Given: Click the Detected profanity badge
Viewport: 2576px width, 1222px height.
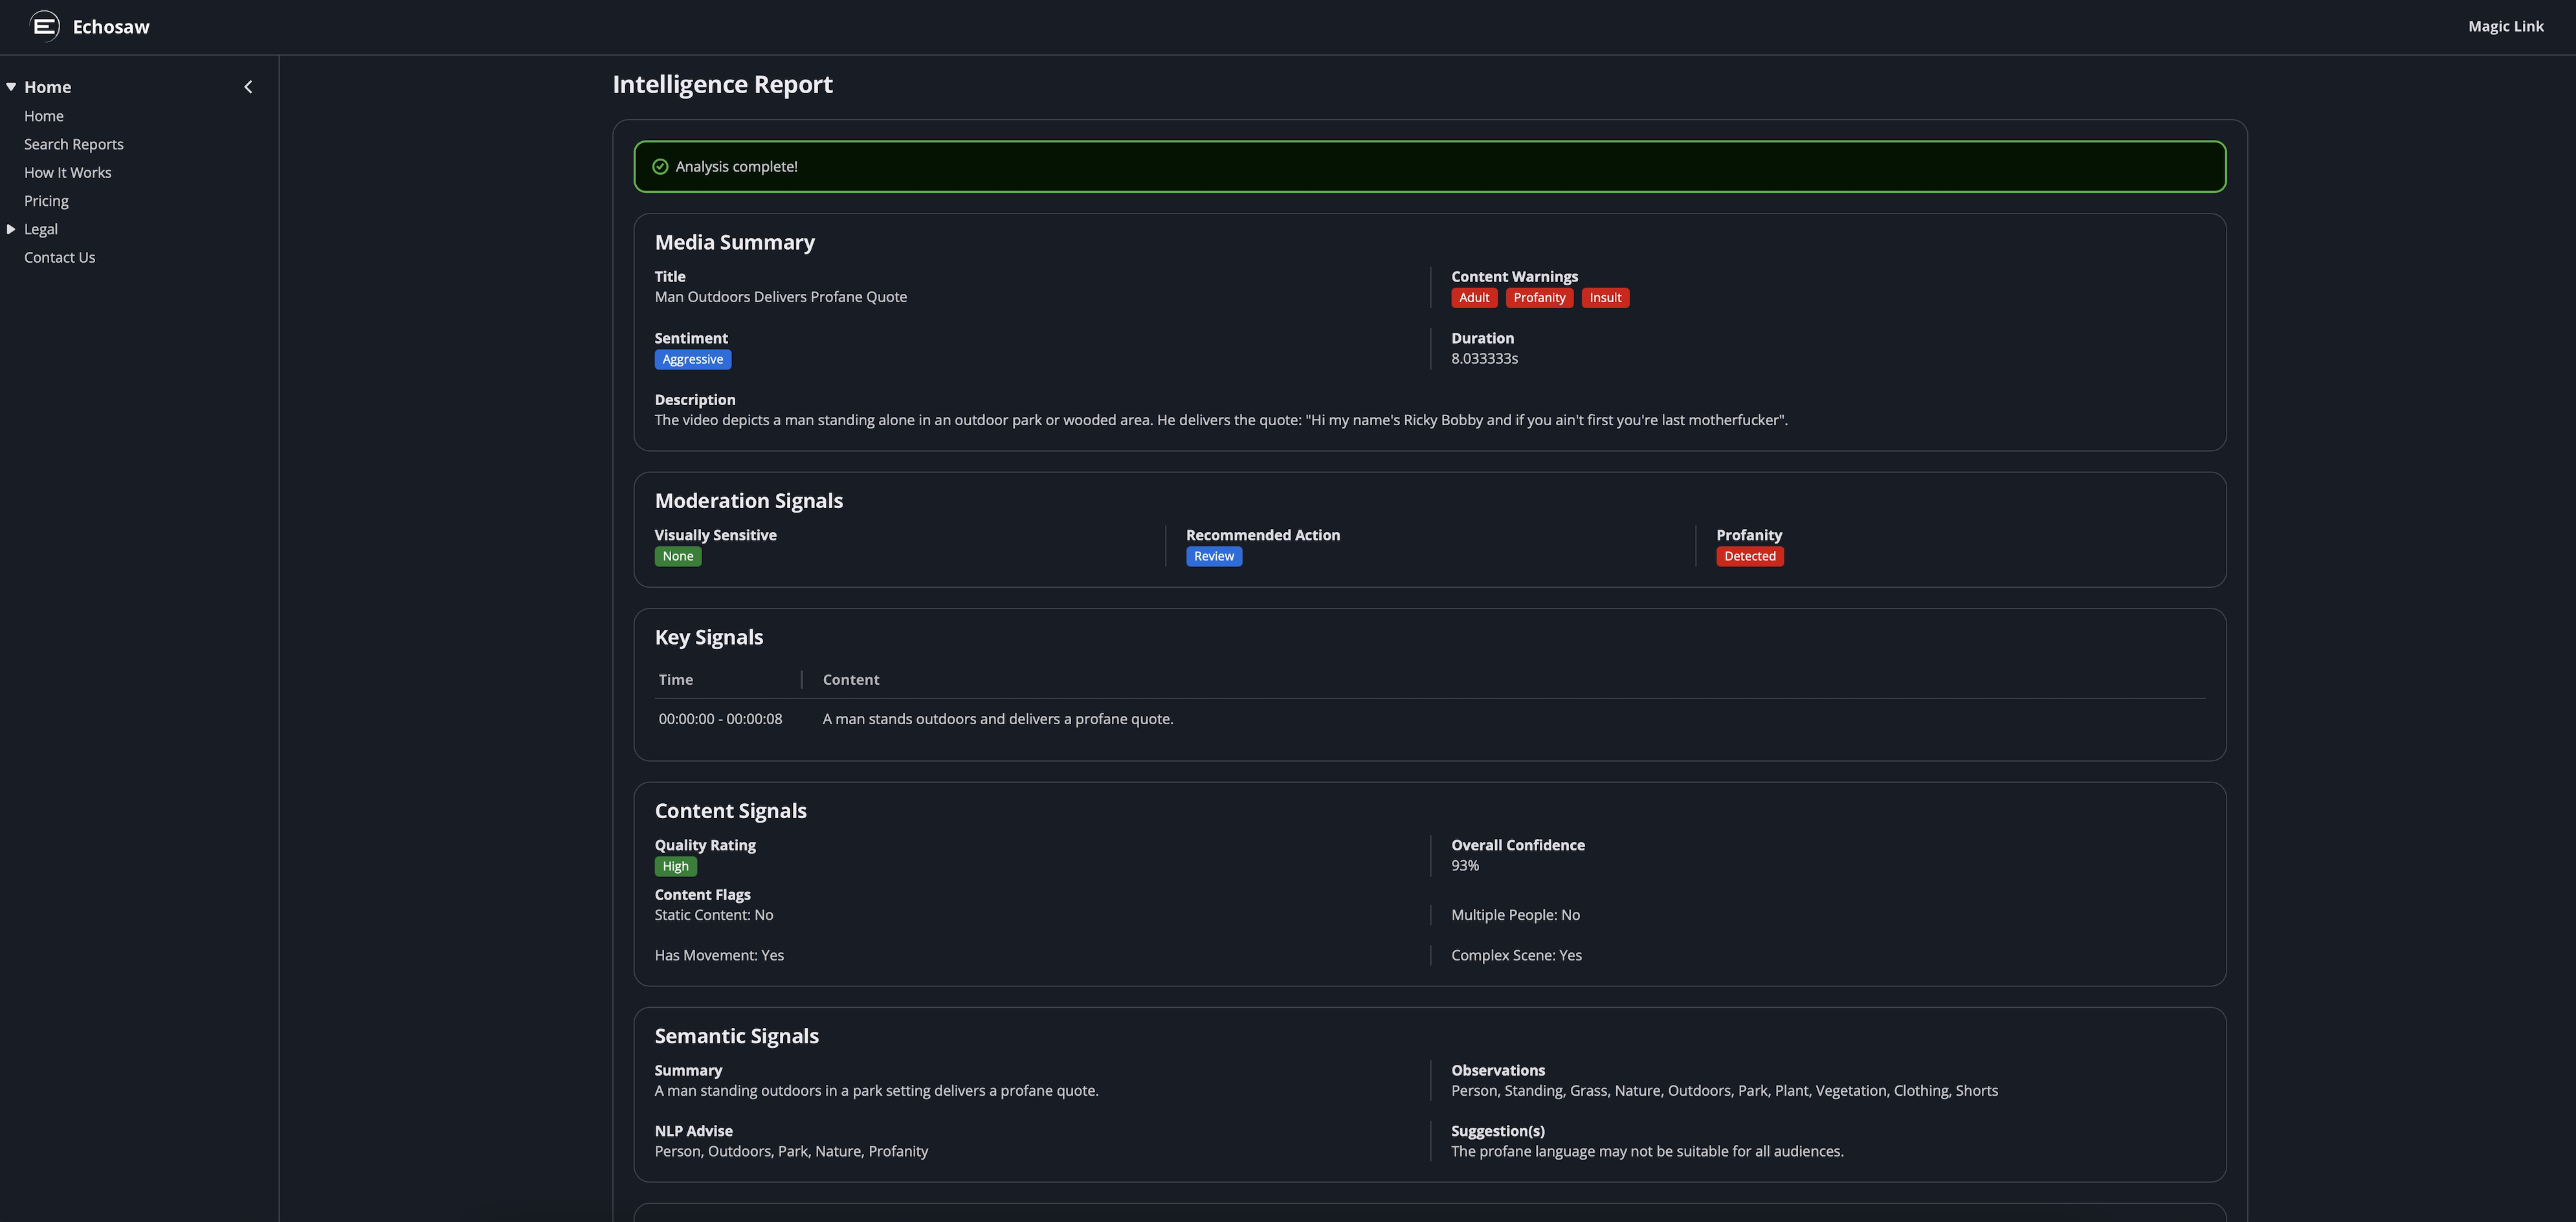Looking at the screenshot, I should [1750, 556].
